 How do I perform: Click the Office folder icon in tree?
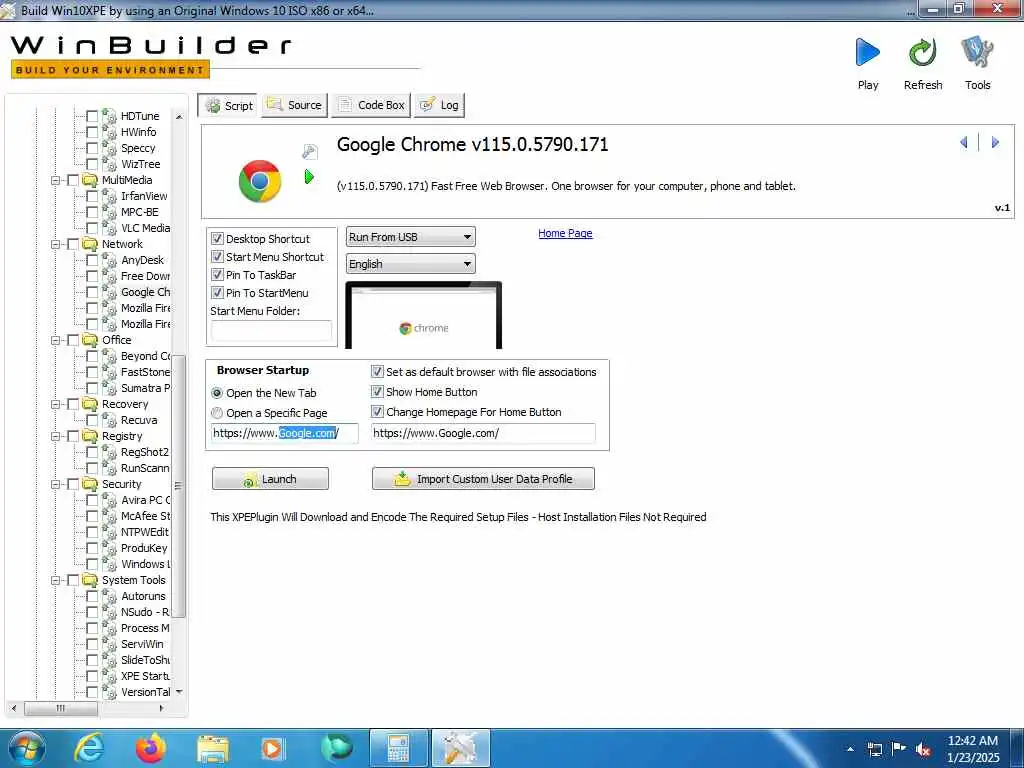click(90, 340)
